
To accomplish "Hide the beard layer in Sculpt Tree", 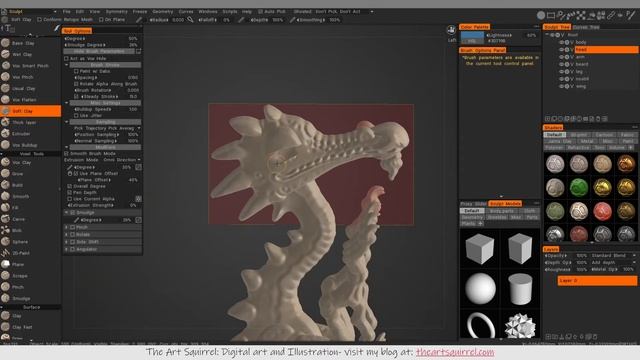I will point(561,64).
